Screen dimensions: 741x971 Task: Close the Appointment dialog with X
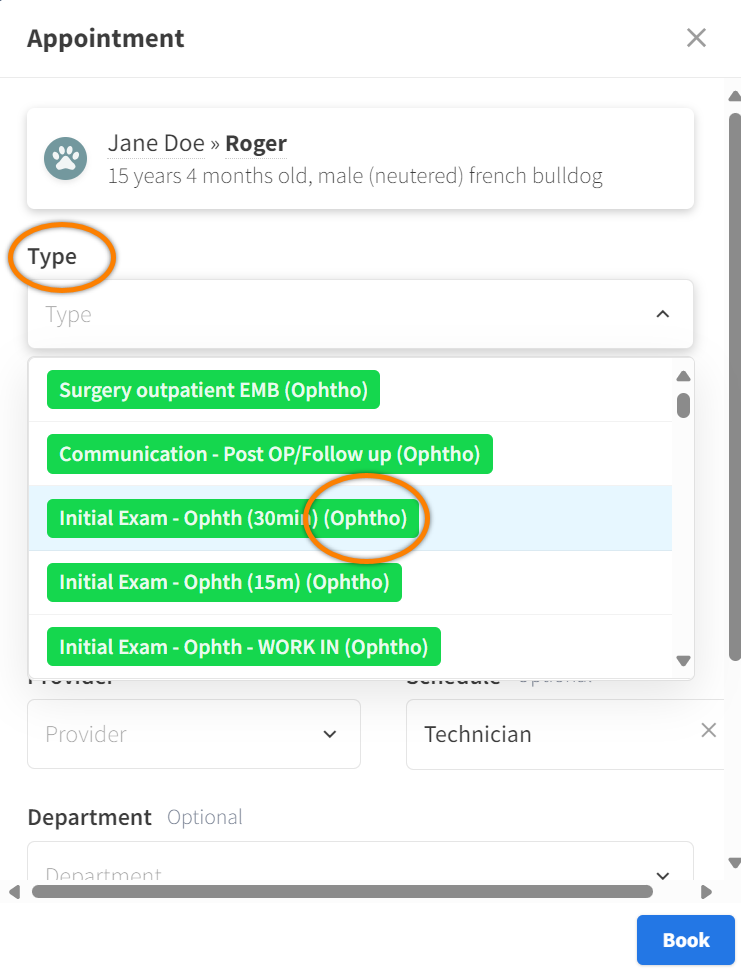coord(696,38)
